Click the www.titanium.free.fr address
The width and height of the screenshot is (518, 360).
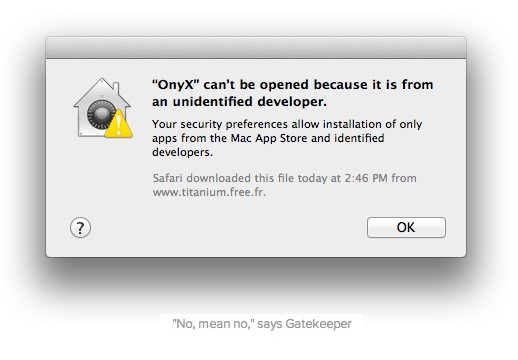209,192
